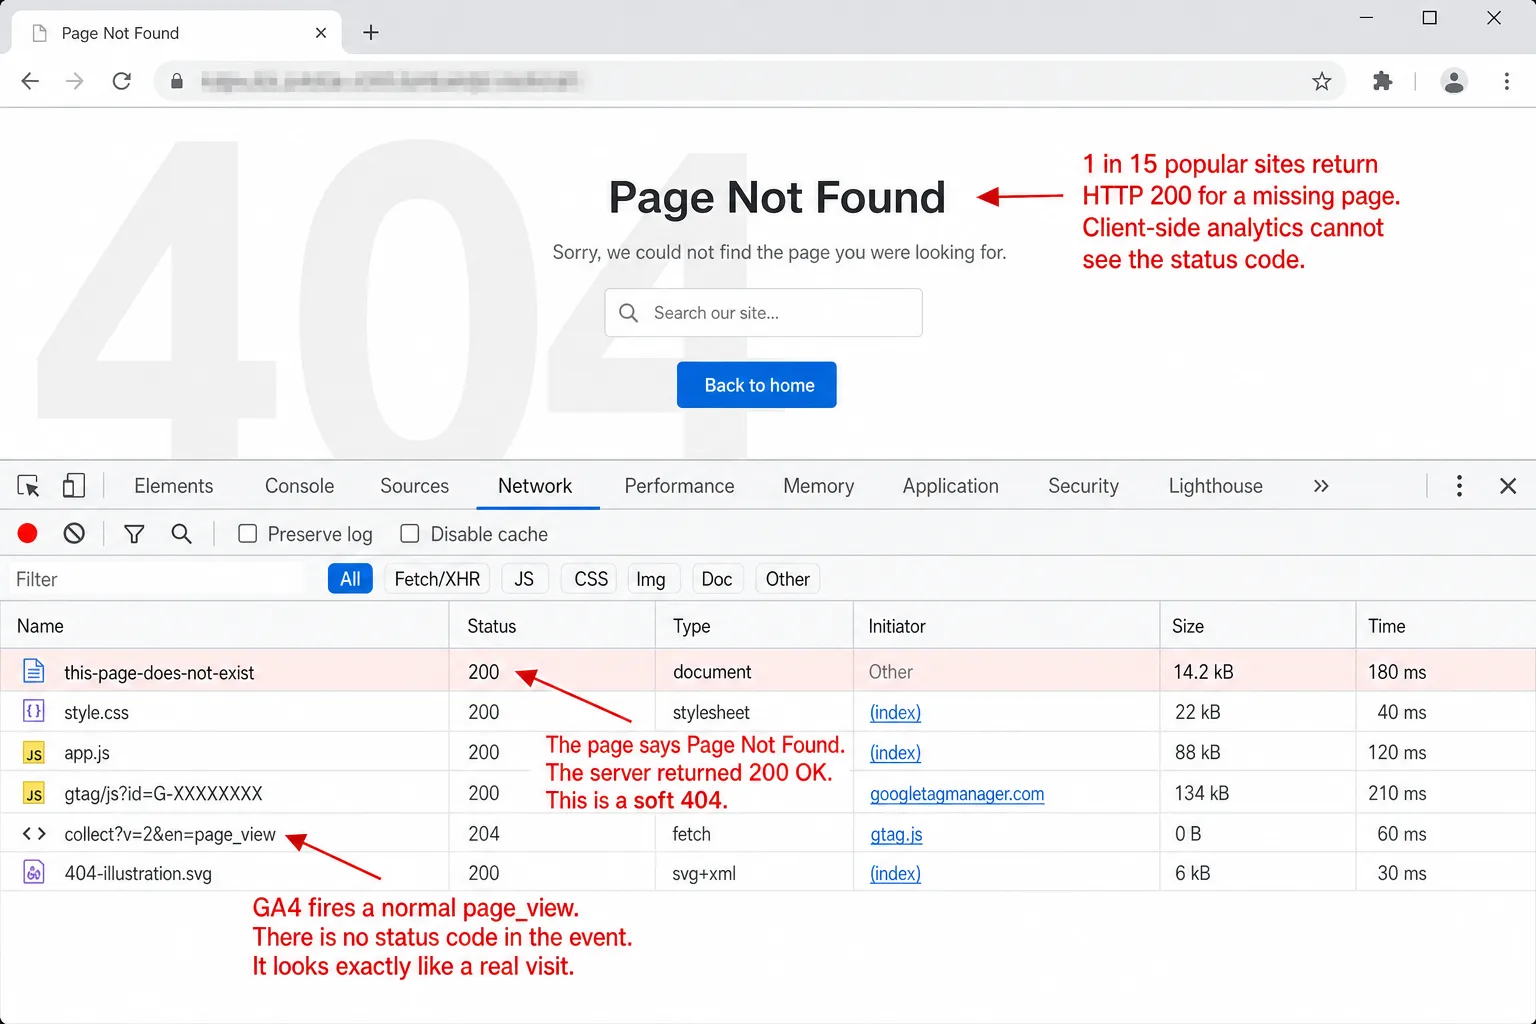Image resolution: width=1536 pixels, height=1024 pixels.
Task: Enable the Disable cache checkbox
Action: pos(410,534)
